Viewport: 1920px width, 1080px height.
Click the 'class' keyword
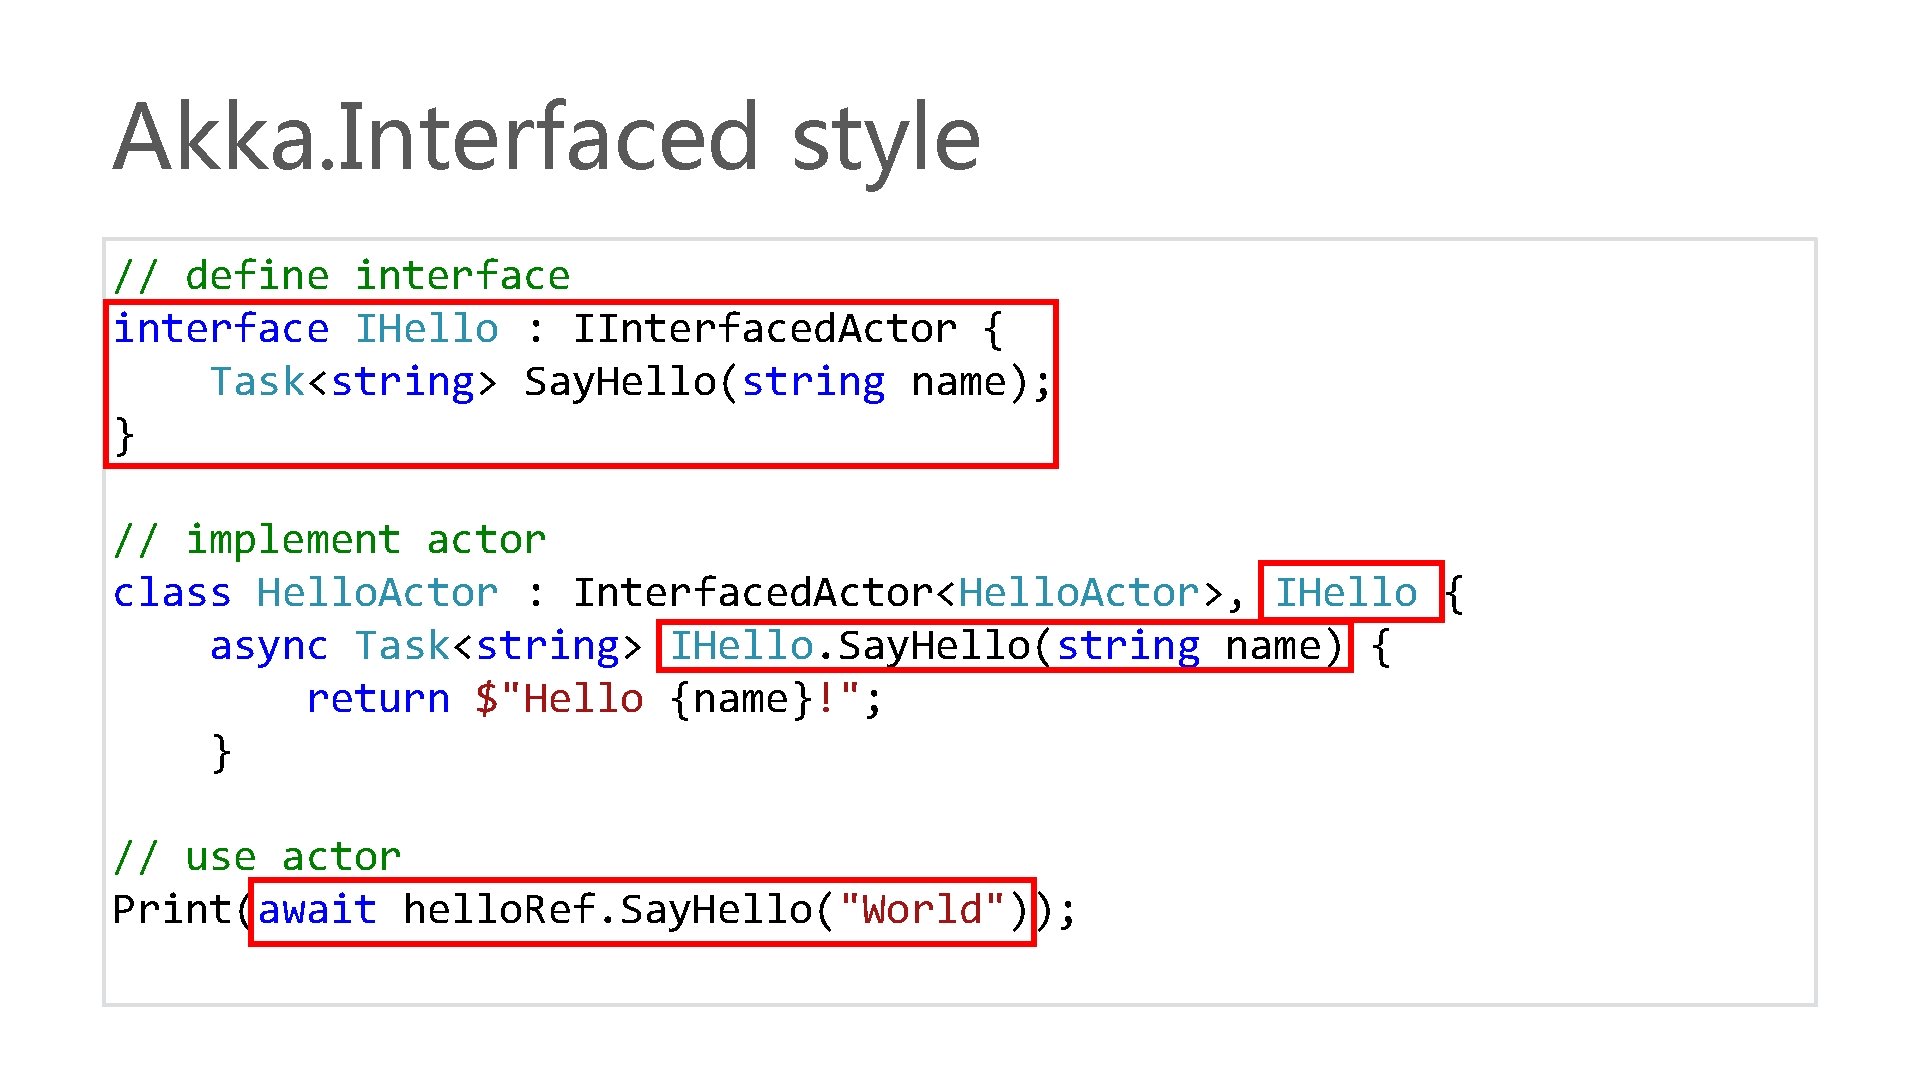click(172, 592)
